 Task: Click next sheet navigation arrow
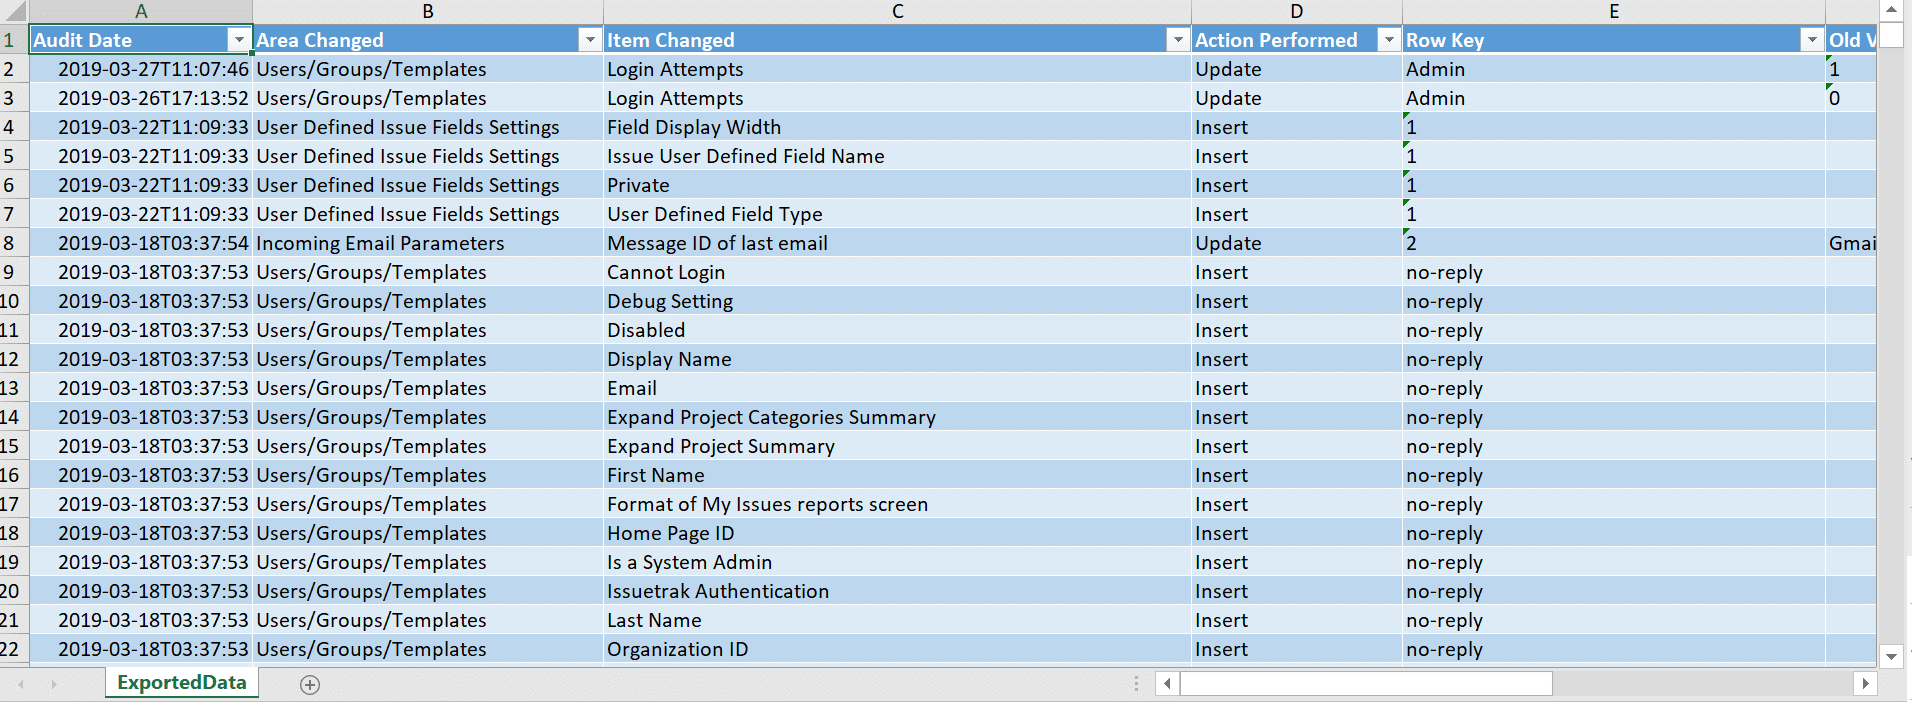[54, 685]
